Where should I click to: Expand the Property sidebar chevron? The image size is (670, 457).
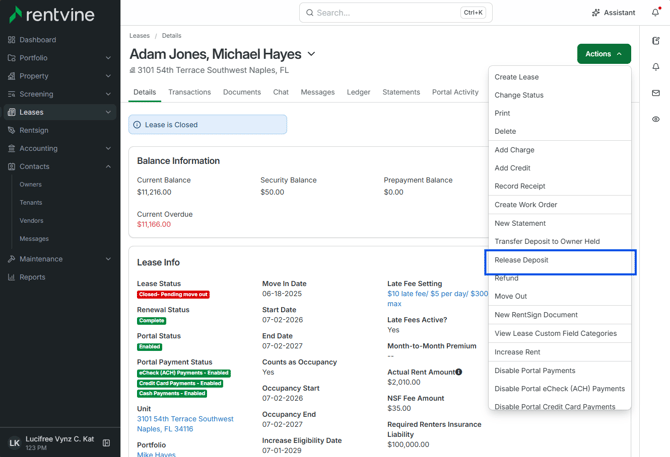[108, 76]
